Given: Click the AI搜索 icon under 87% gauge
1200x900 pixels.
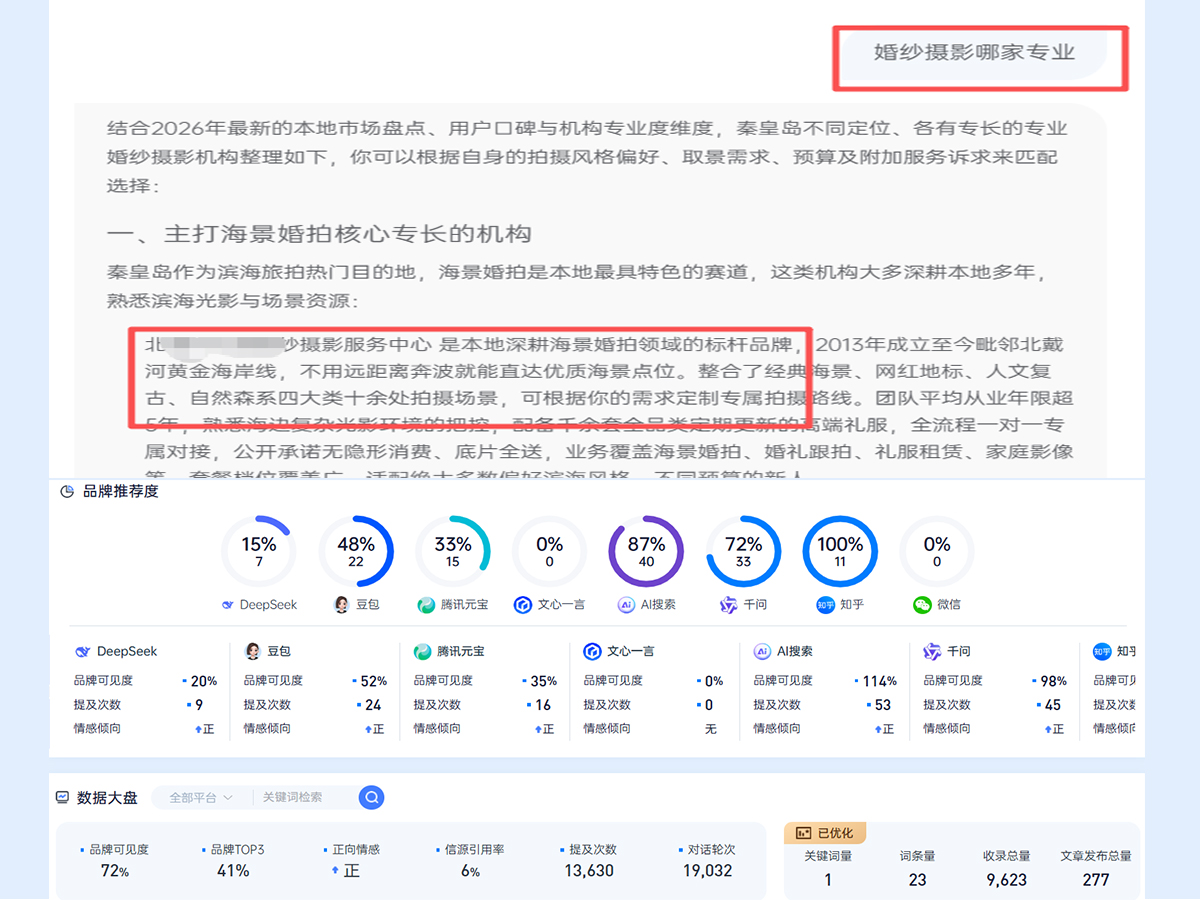Looking at the screenshot, I should [x=626, y=605].
